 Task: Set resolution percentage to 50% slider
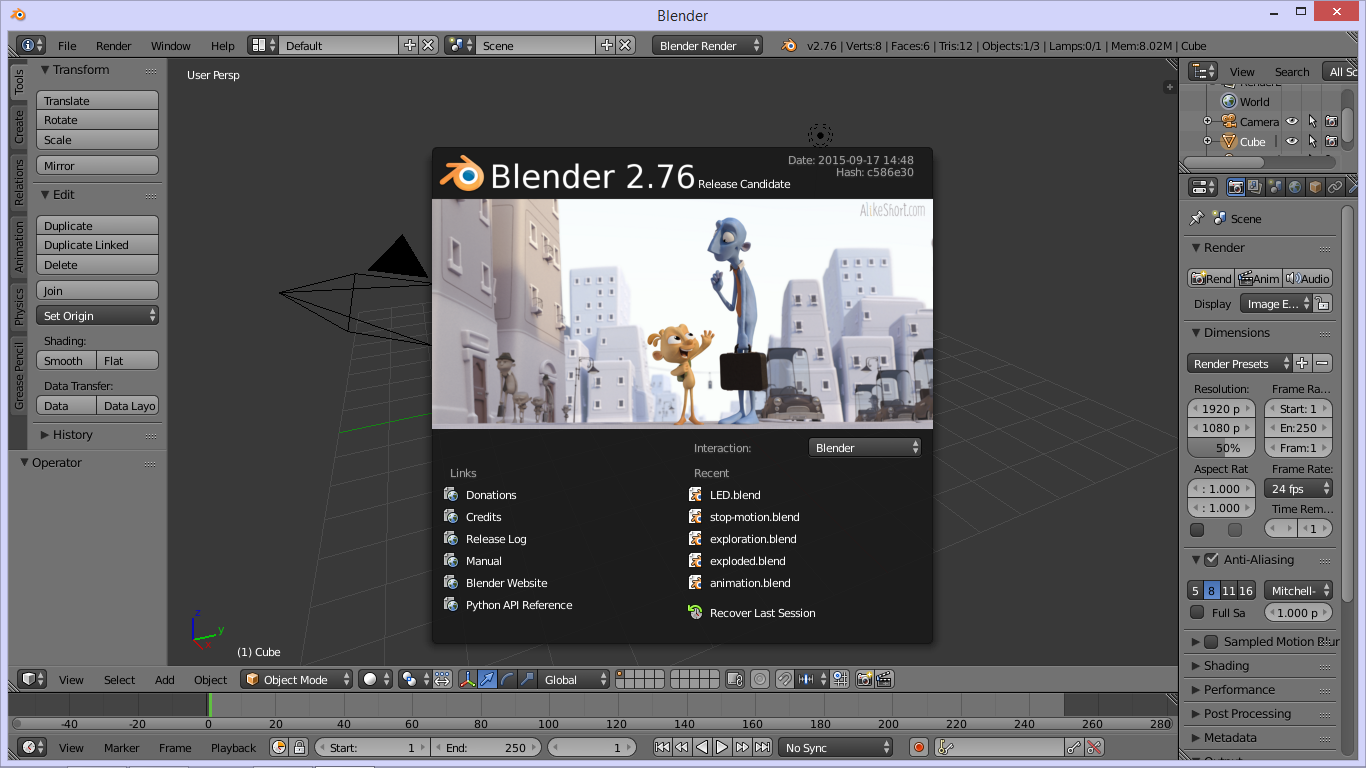click(x=1221, y=446)
